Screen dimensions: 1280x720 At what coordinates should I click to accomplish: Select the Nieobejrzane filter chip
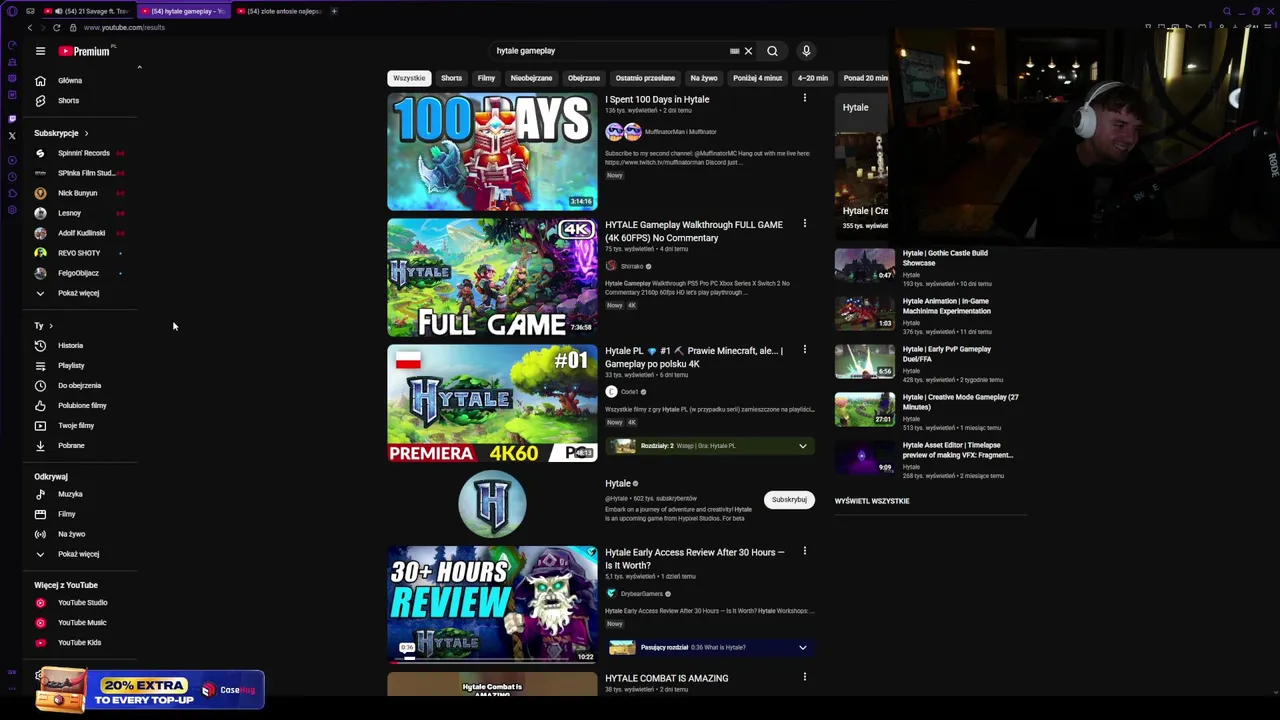click(531, 78)
